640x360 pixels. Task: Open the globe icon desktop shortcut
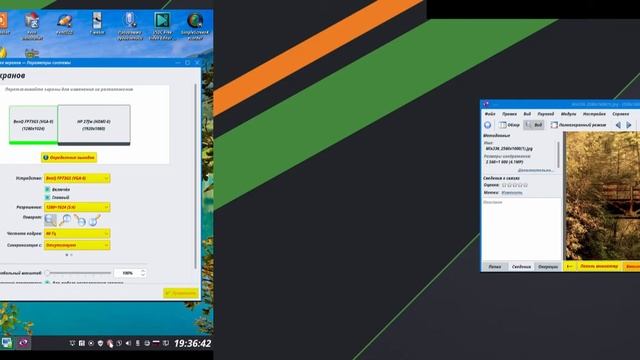coord(195,26)
